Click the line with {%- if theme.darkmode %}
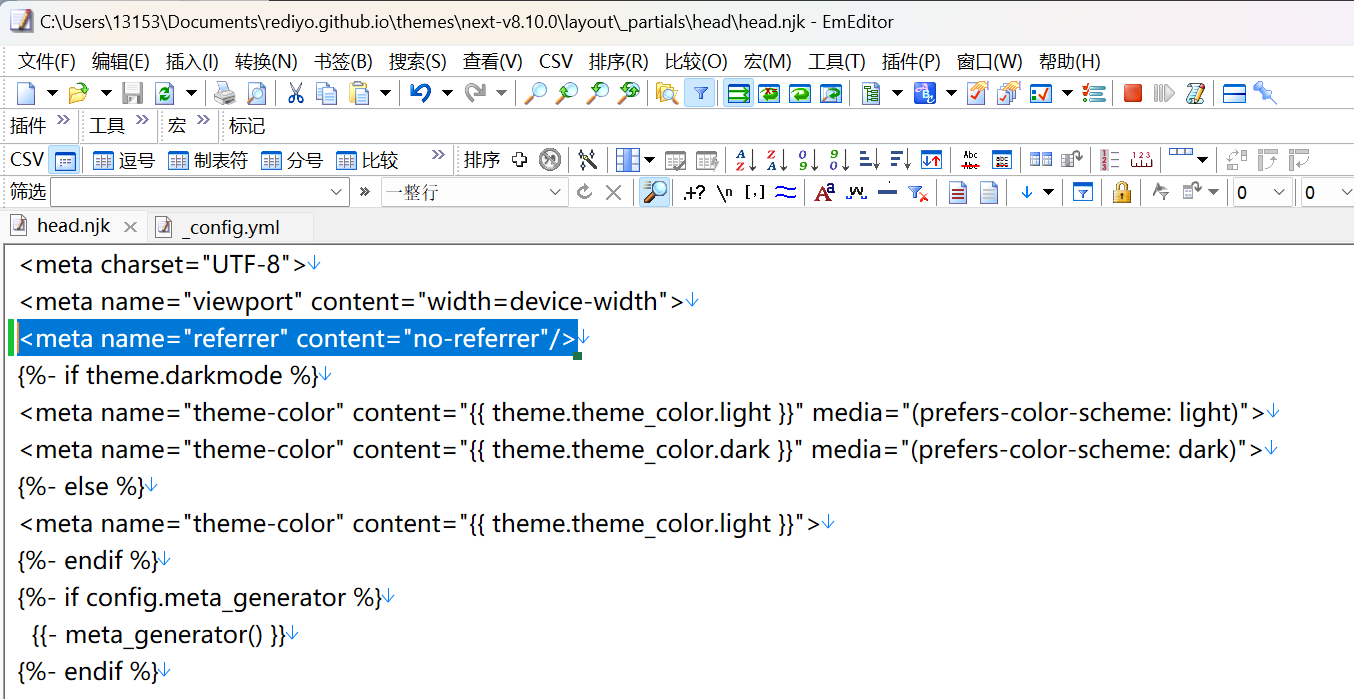Viewport: 1354px width, 699px height. click(x=168, y=376)
